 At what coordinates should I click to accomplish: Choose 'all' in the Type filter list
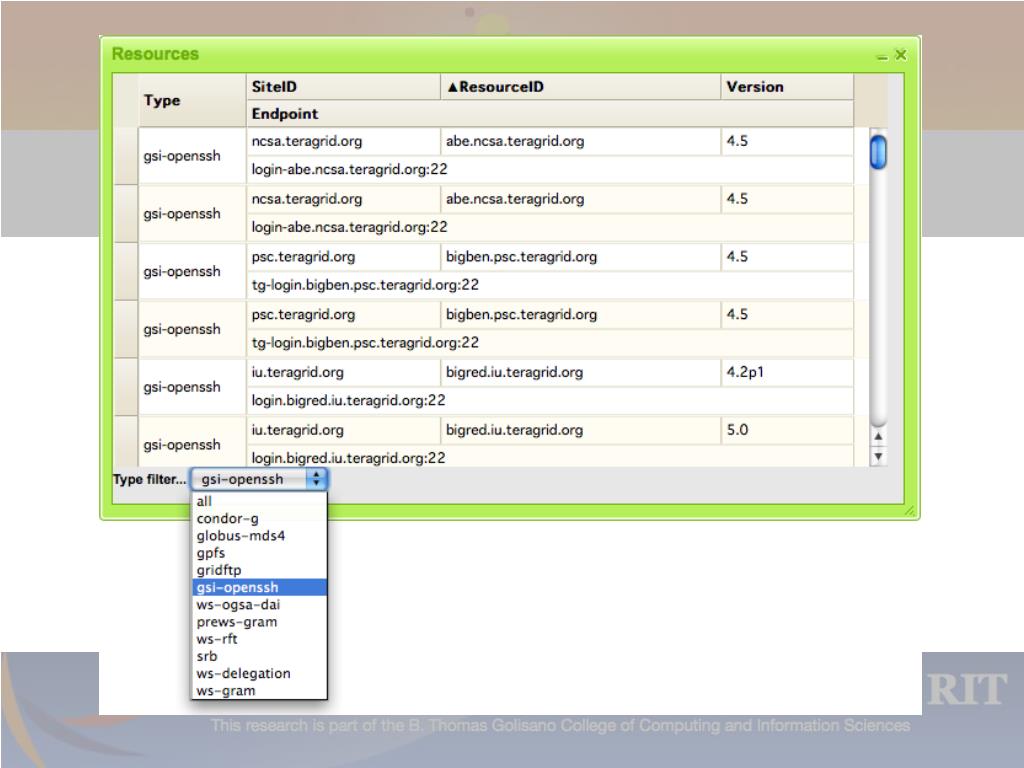coord(259,501)
